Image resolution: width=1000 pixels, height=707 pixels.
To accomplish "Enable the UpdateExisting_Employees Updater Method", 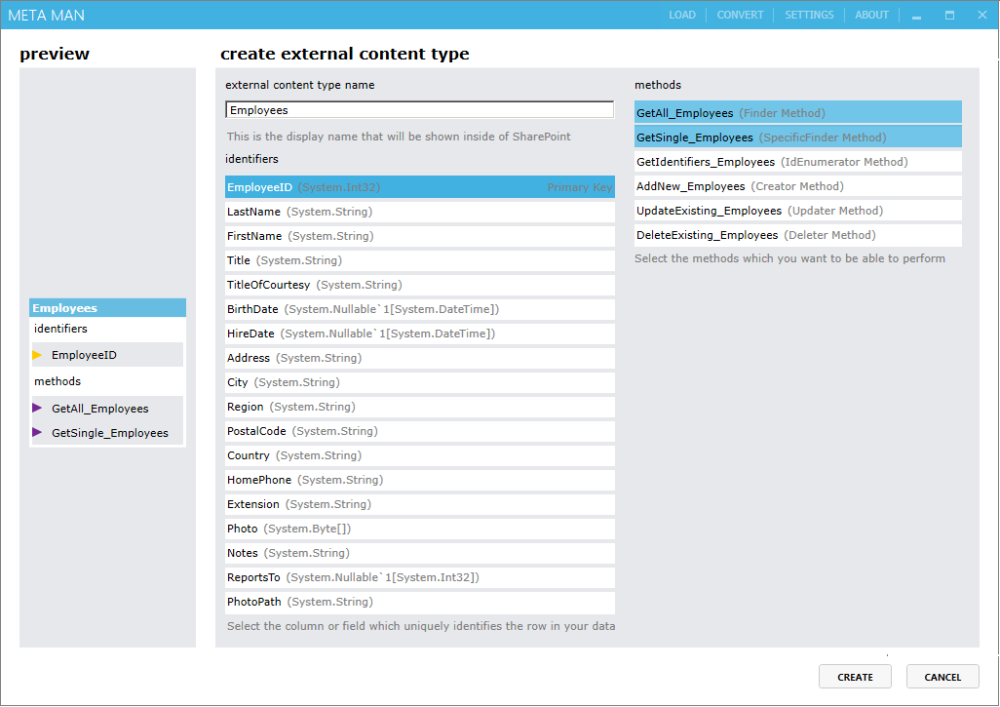I will coord(797,211).
